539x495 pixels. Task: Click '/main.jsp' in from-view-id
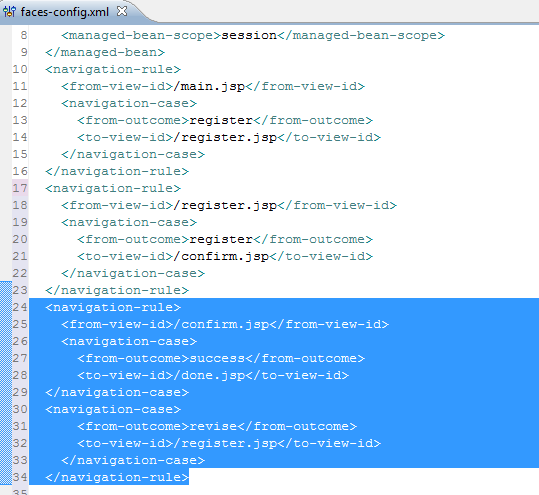pos(209,86)
